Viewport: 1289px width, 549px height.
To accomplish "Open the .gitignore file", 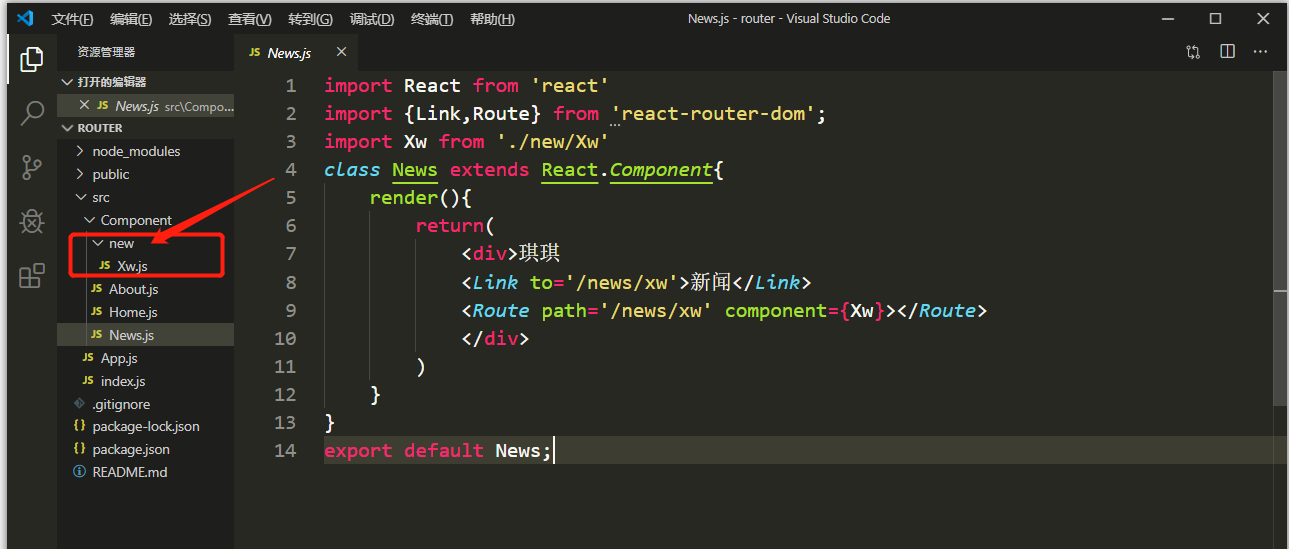I will click(x=146, y=404).
